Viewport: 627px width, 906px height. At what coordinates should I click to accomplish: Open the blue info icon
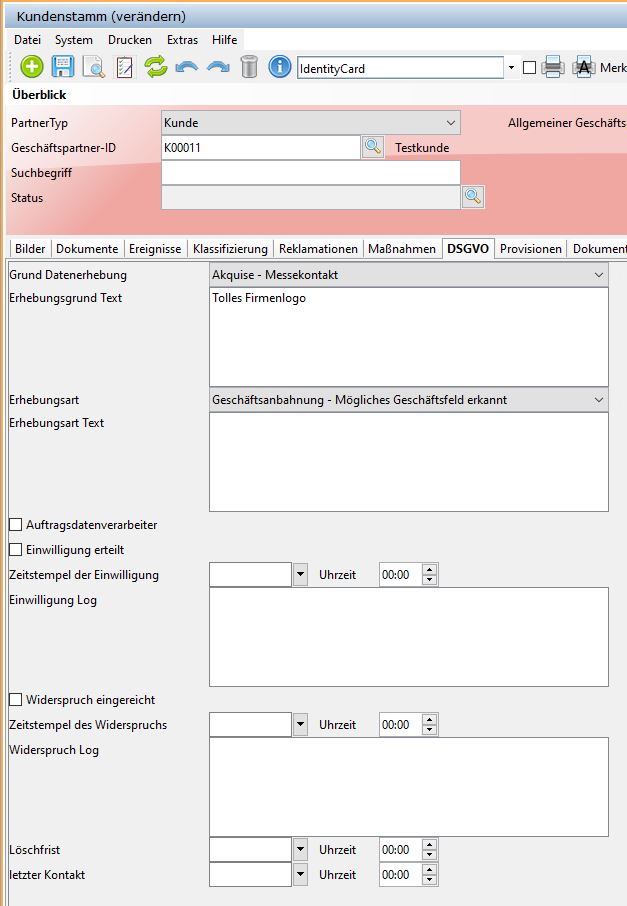280,67
